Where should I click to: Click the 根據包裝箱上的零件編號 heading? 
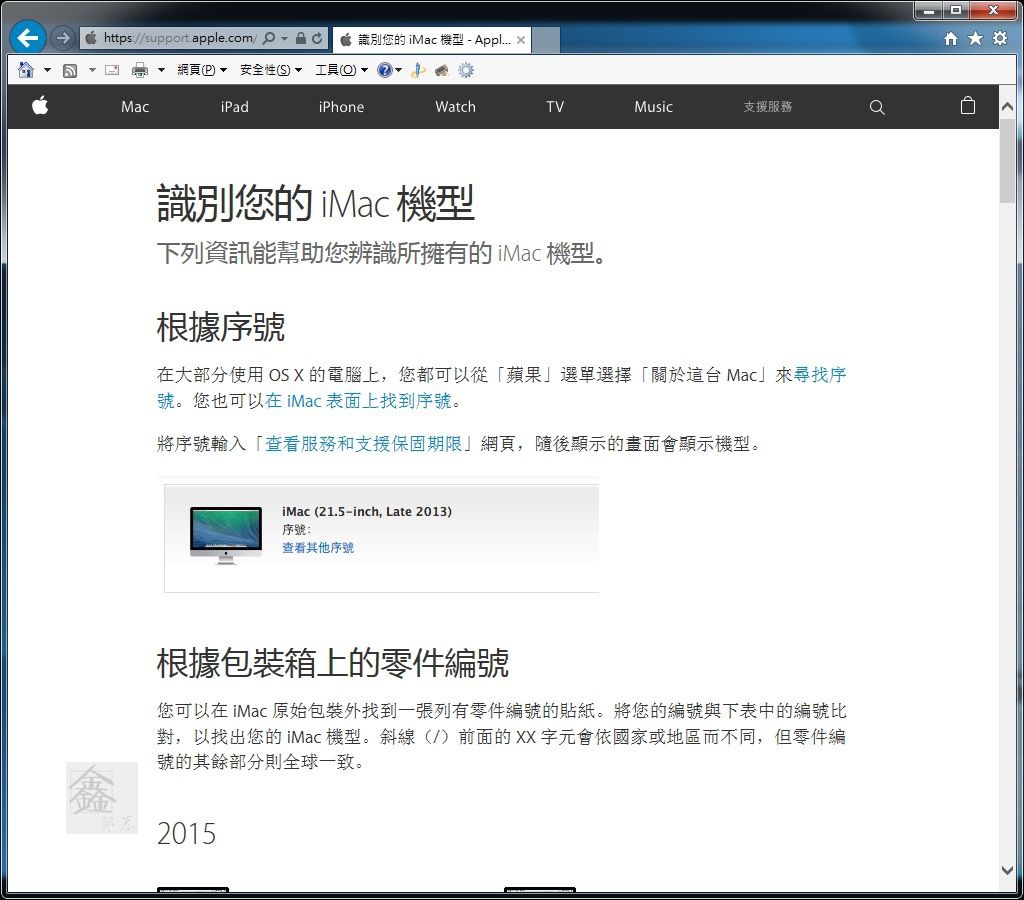pyautogui.click(x=333, y=663)
